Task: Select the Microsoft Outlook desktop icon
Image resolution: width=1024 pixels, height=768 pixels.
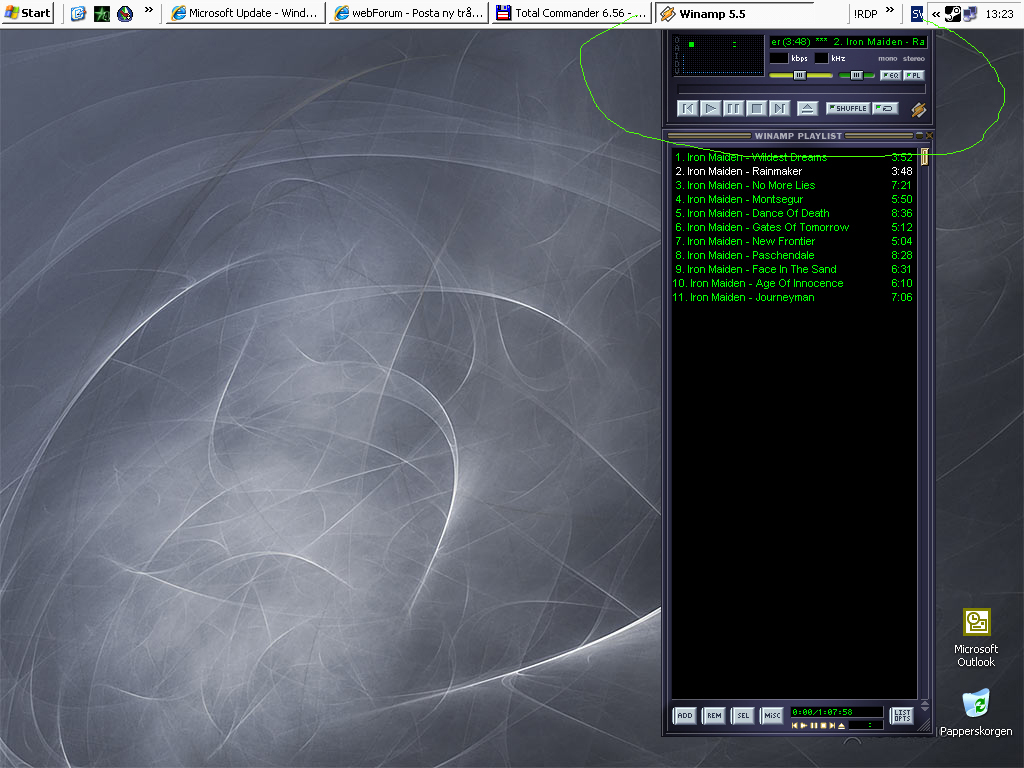Action: pyautogui.click(x=976, y=638)
